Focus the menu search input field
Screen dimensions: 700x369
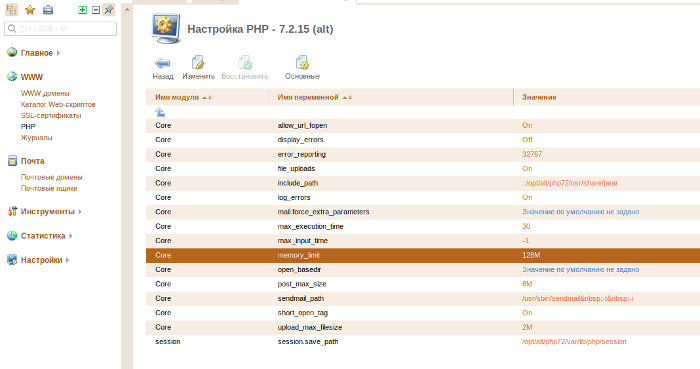point(60,29)
